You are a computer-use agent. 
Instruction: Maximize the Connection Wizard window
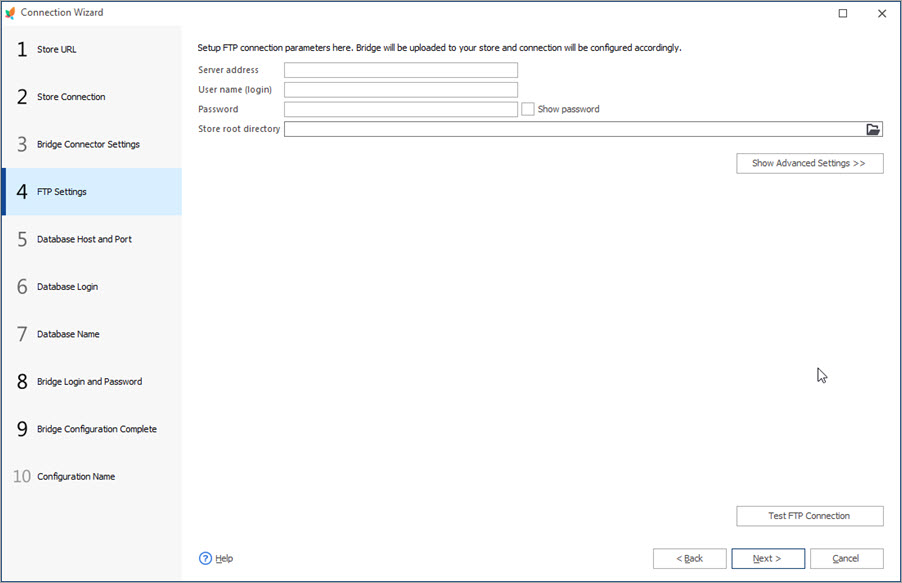tap(843, 13)
